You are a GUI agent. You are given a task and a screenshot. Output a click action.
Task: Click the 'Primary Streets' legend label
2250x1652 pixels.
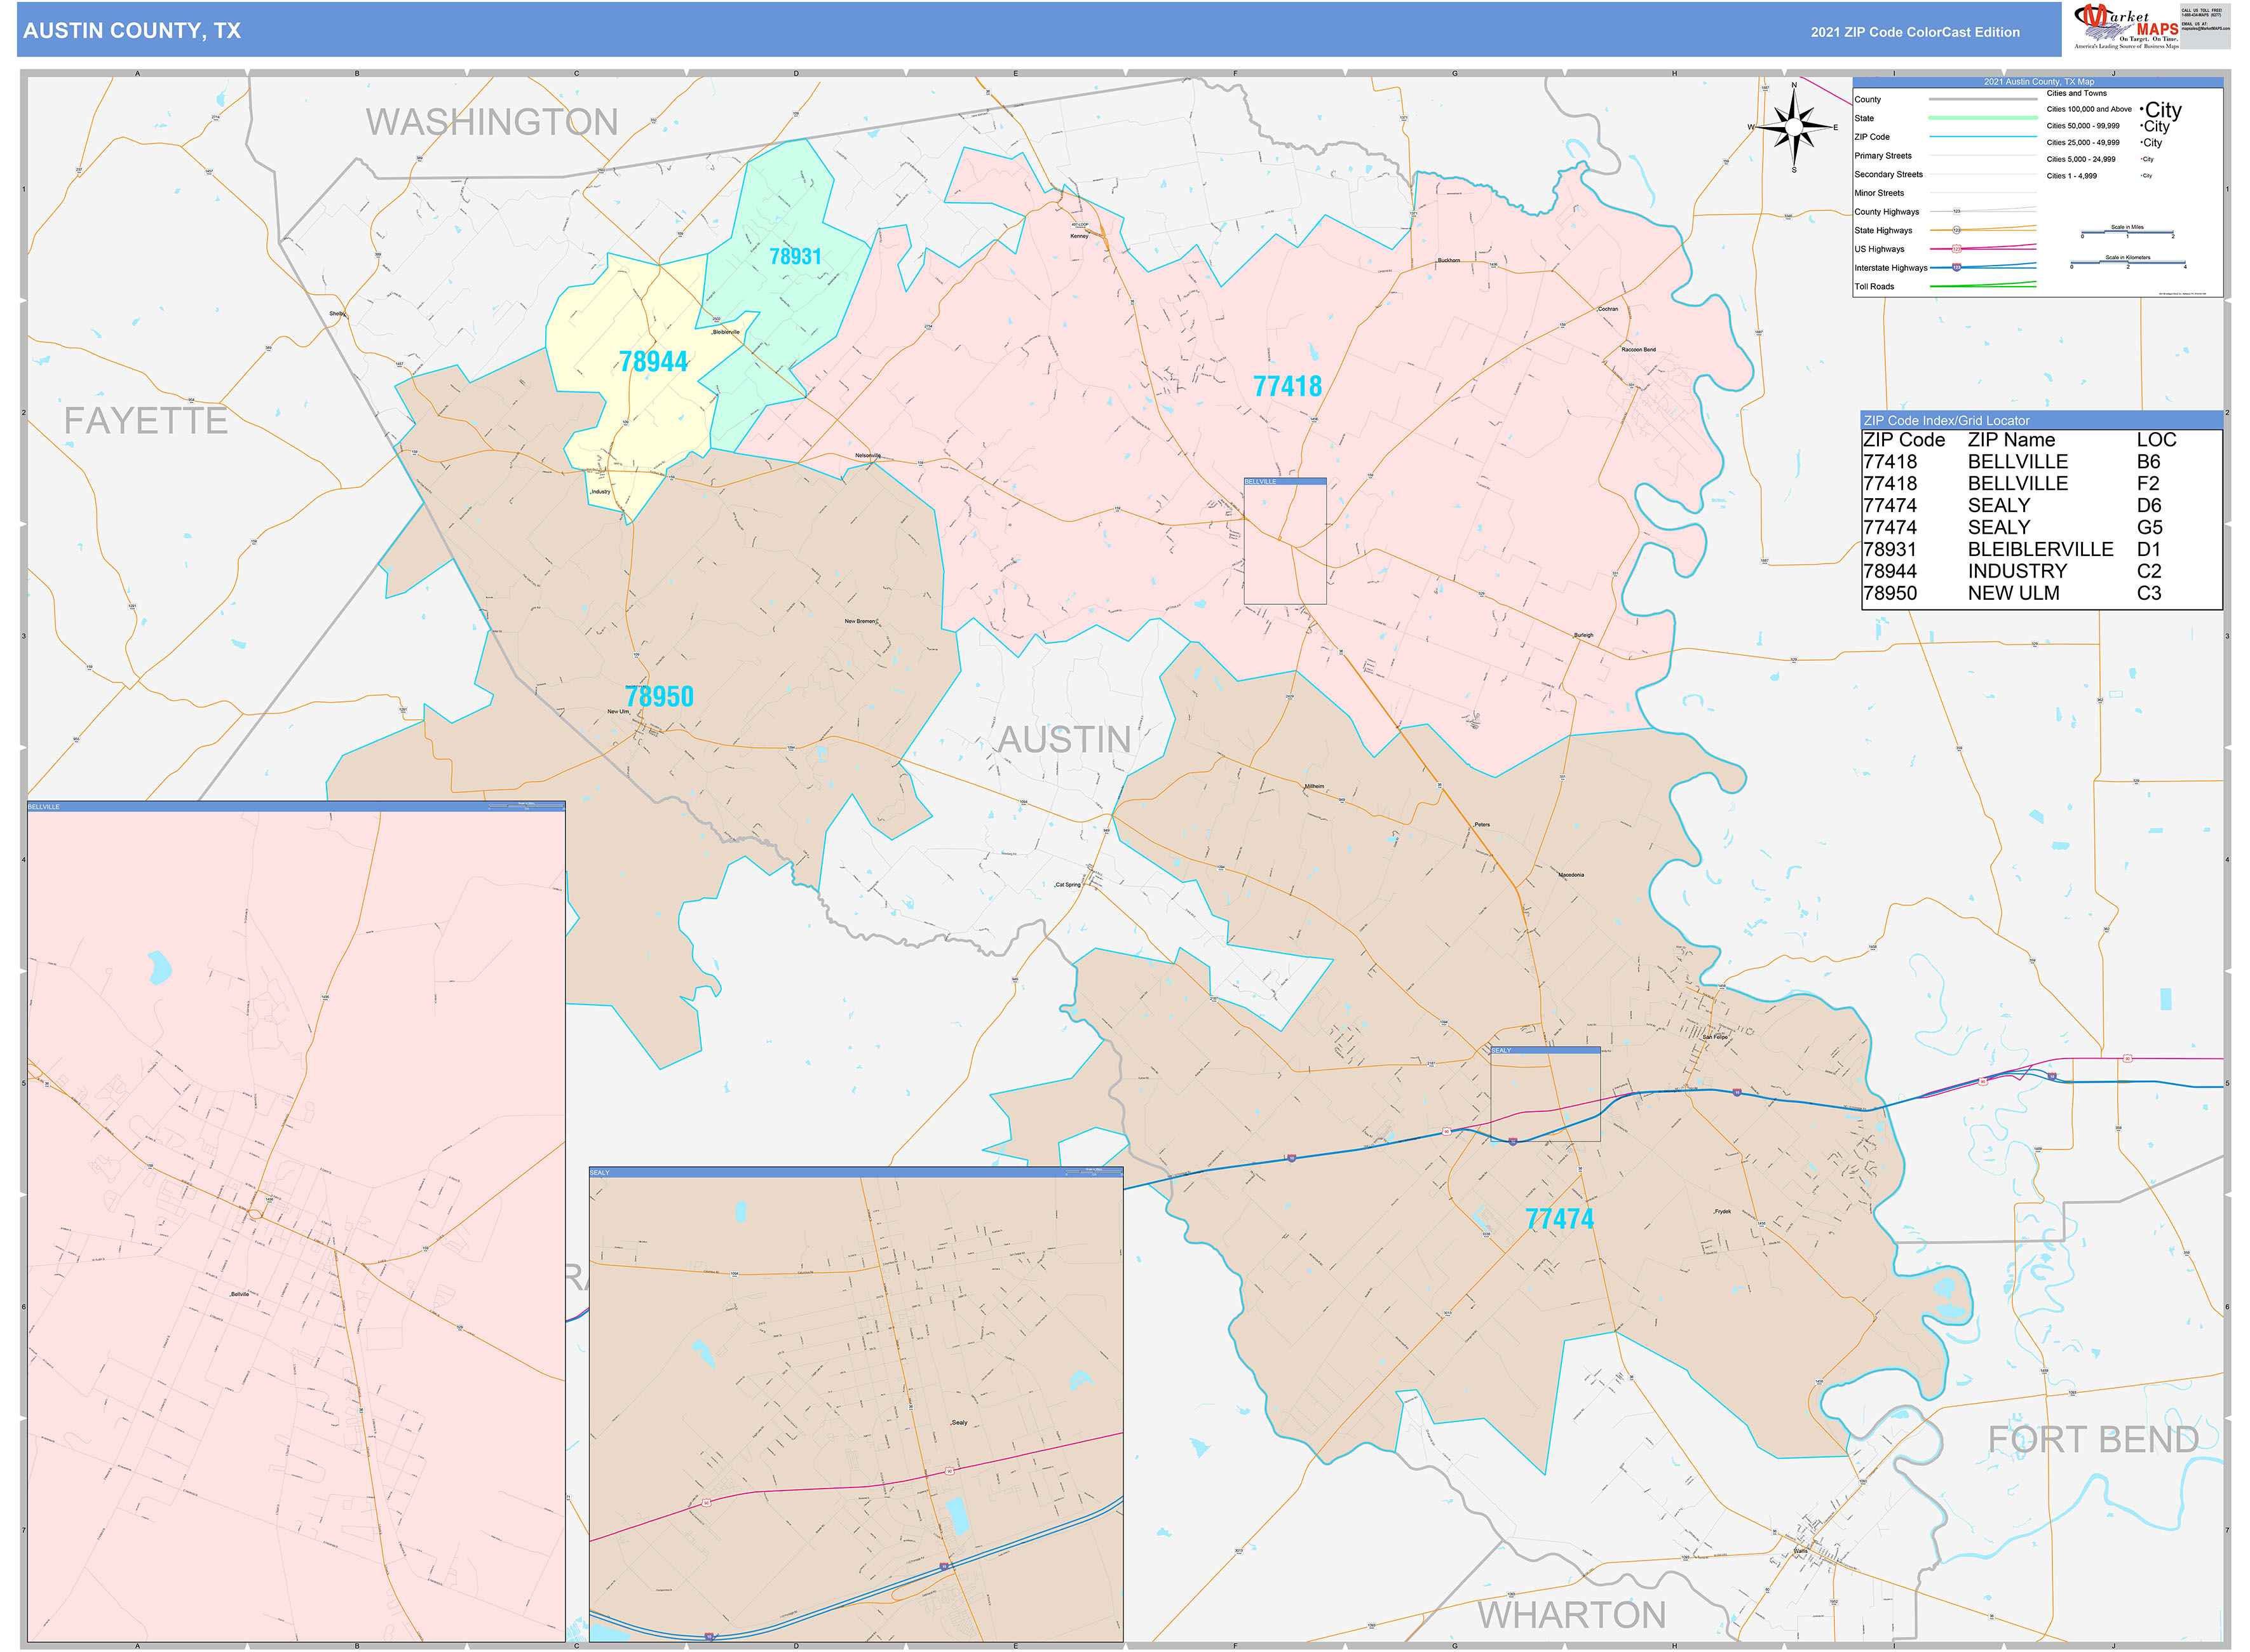[1882, 156]
